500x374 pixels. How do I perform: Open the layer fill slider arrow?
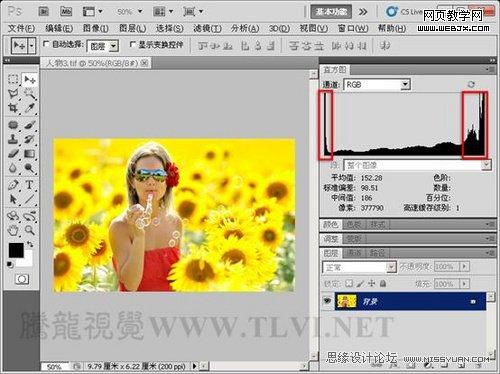464,284
